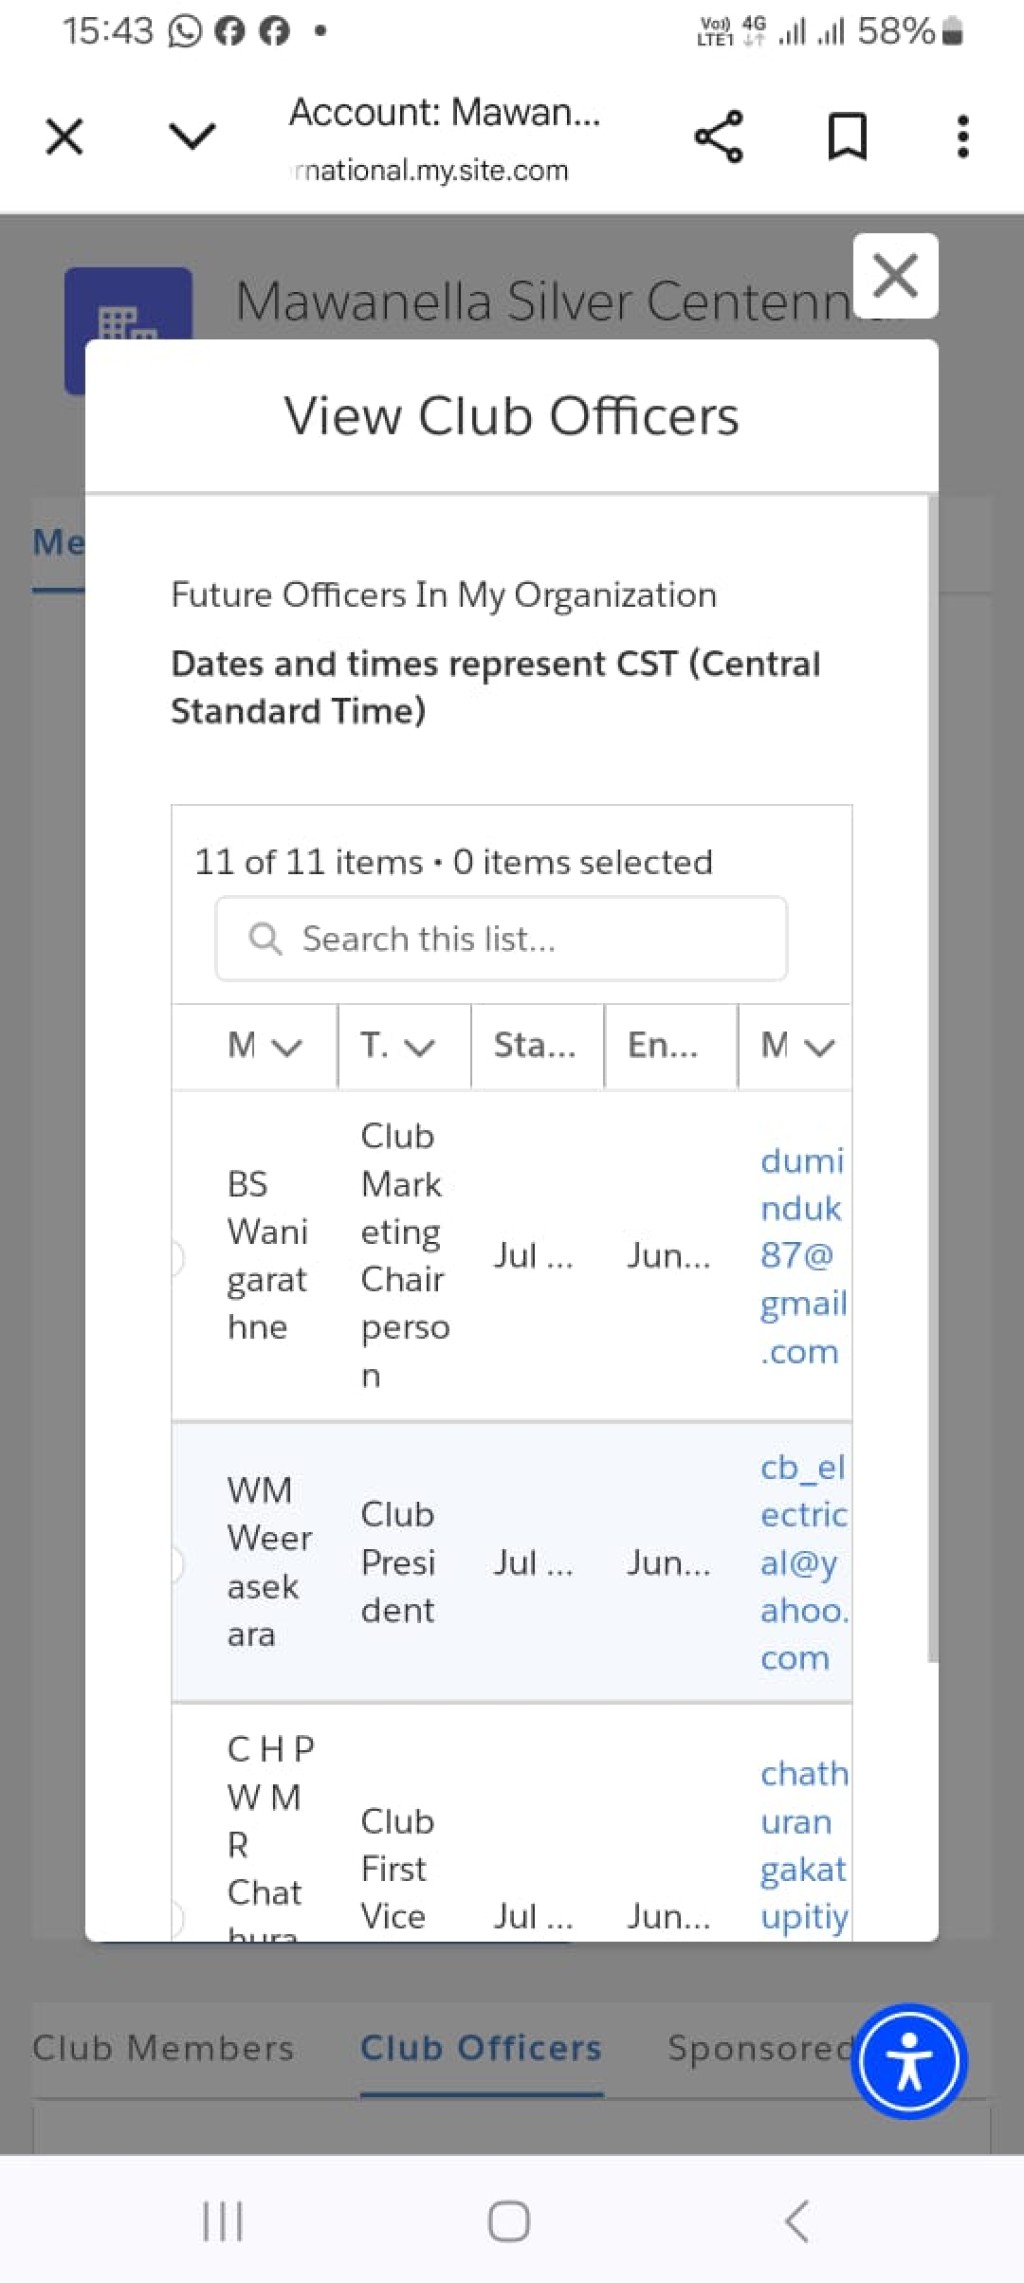
Task: Select the WM Weerasekara row radio button
Action: pos(176,1563)
